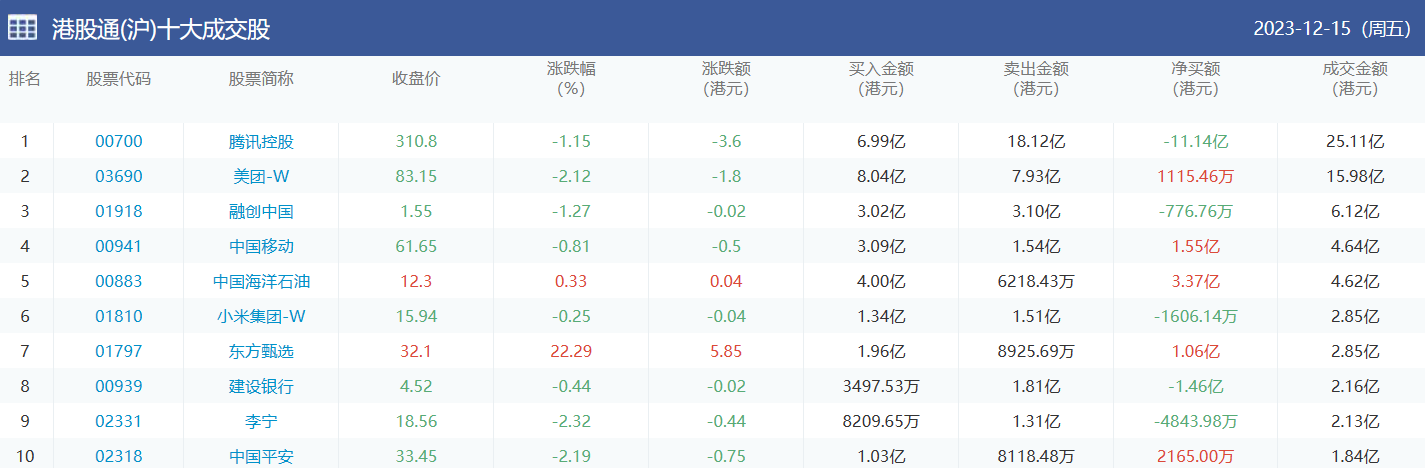Click the 净买额 column header

coord(1195,79)
